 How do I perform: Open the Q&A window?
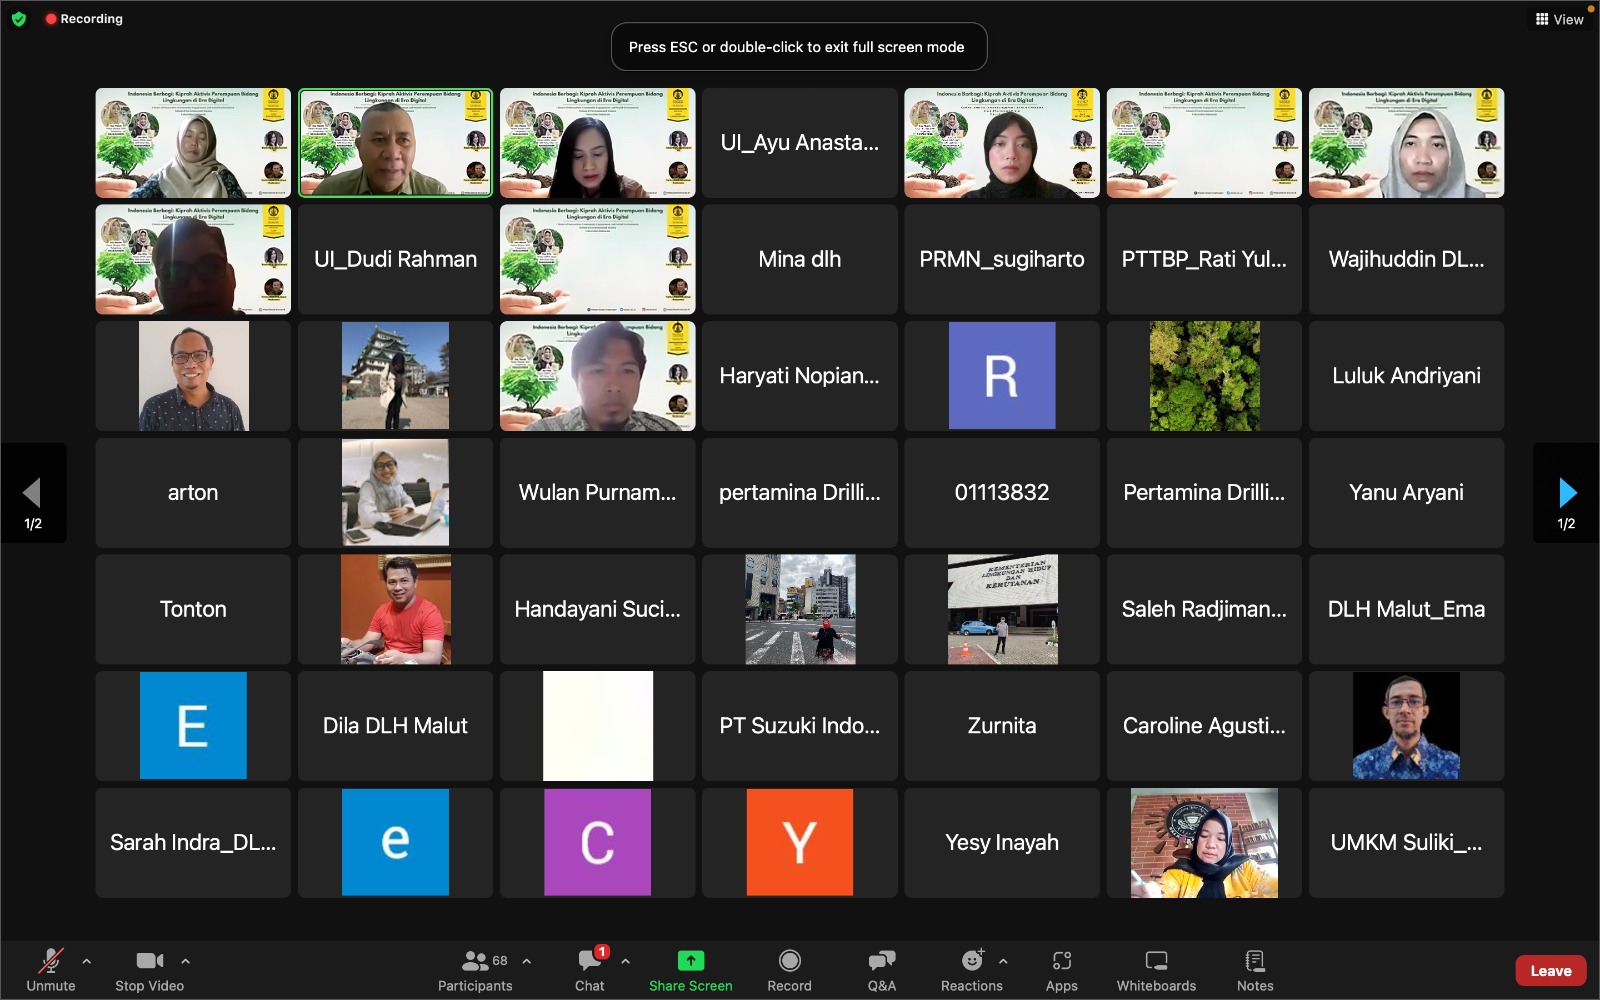click(881, 969)
